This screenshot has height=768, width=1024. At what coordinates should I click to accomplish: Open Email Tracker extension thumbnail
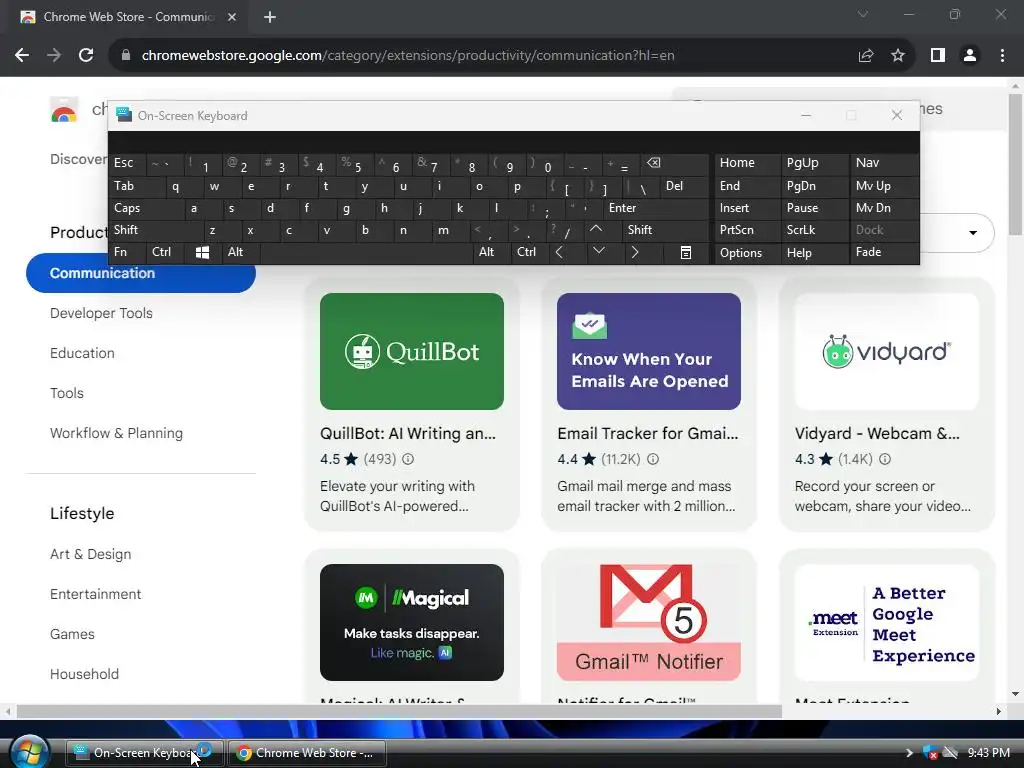(649, 351)
